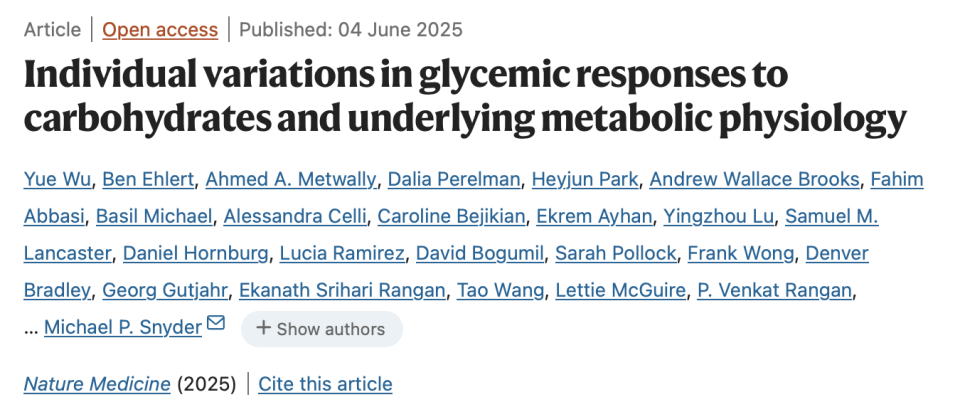Open Sarah Pollock author details

pyautogui.click(x=616, y=253)
